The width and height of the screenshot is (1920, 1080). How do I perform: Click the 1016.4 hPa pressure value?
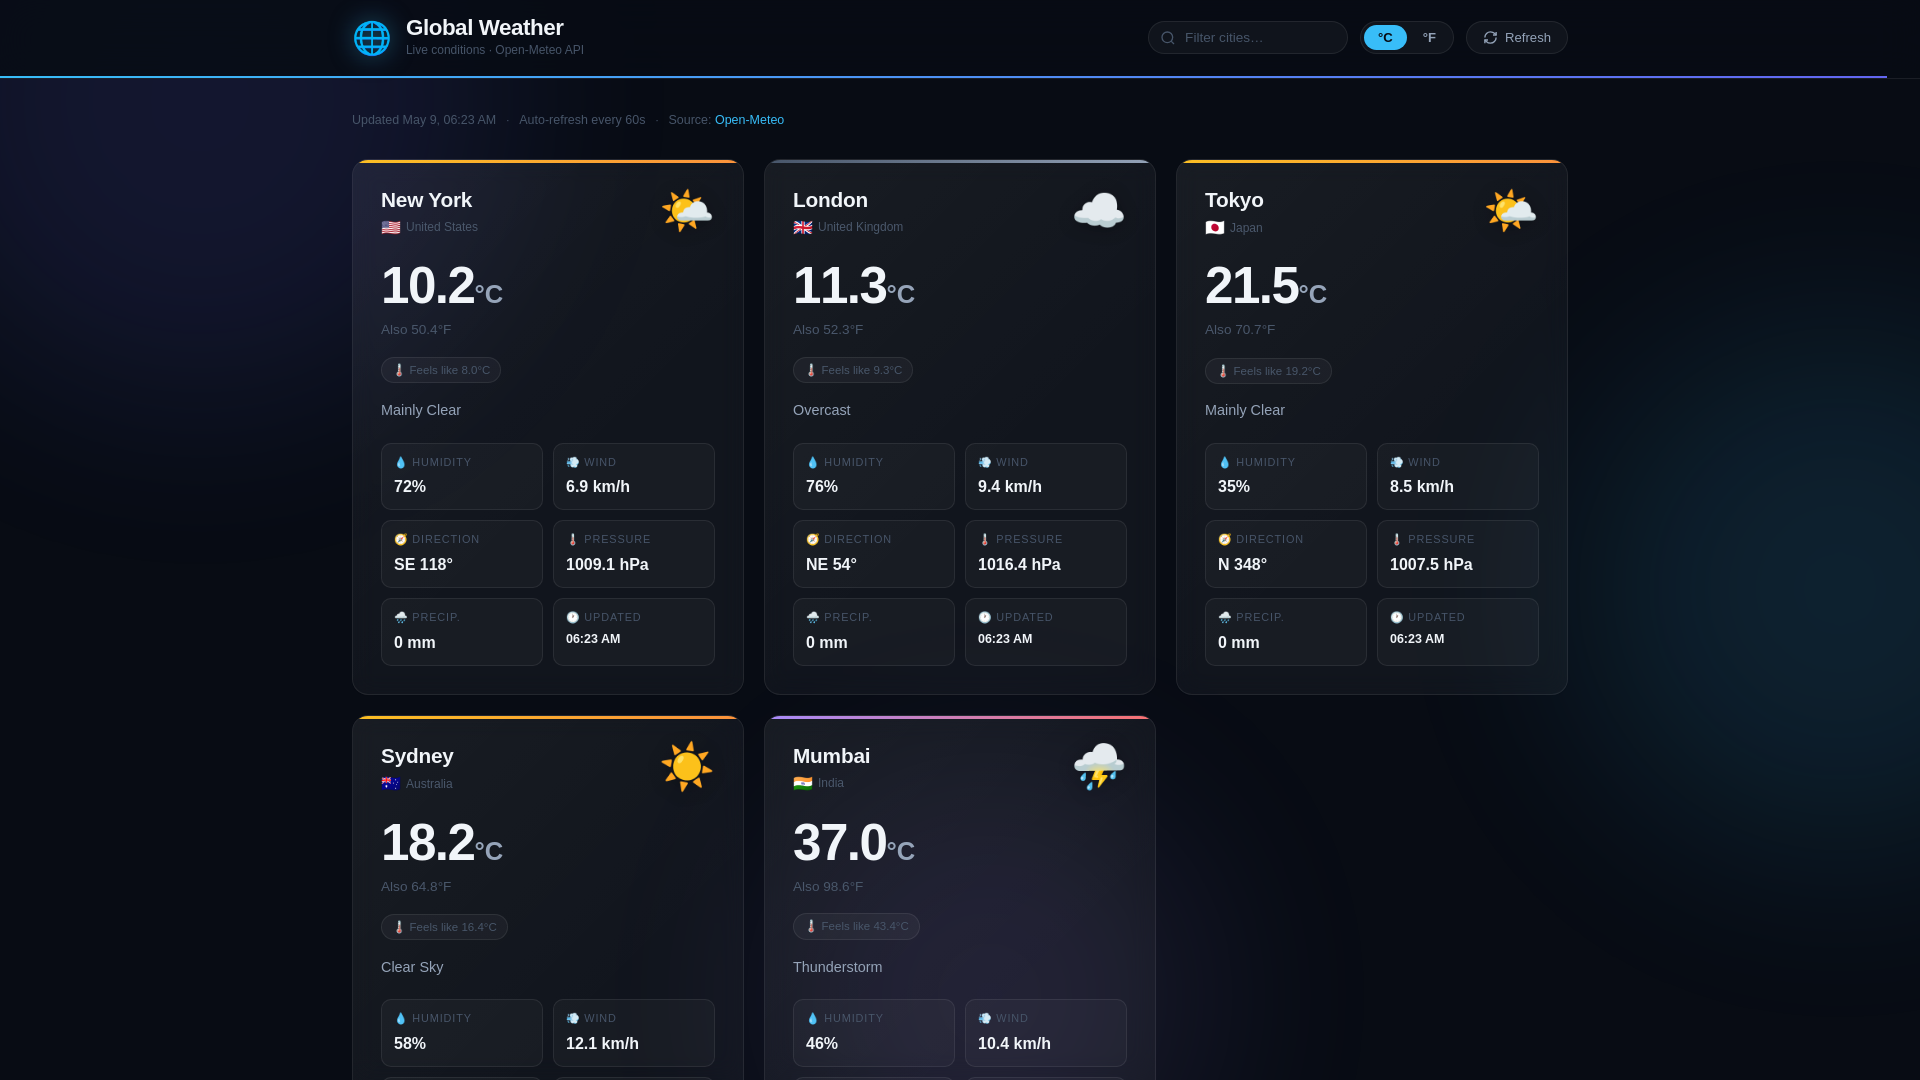point(1019,565)
